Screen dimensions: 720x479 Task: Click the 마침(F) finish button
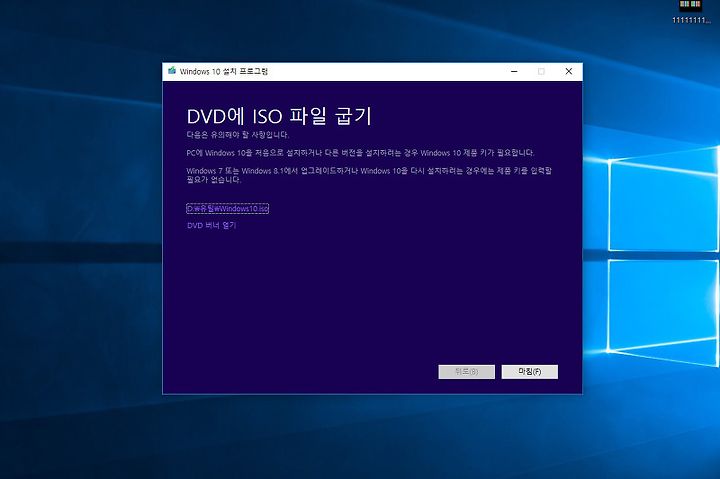click(529, 372)
